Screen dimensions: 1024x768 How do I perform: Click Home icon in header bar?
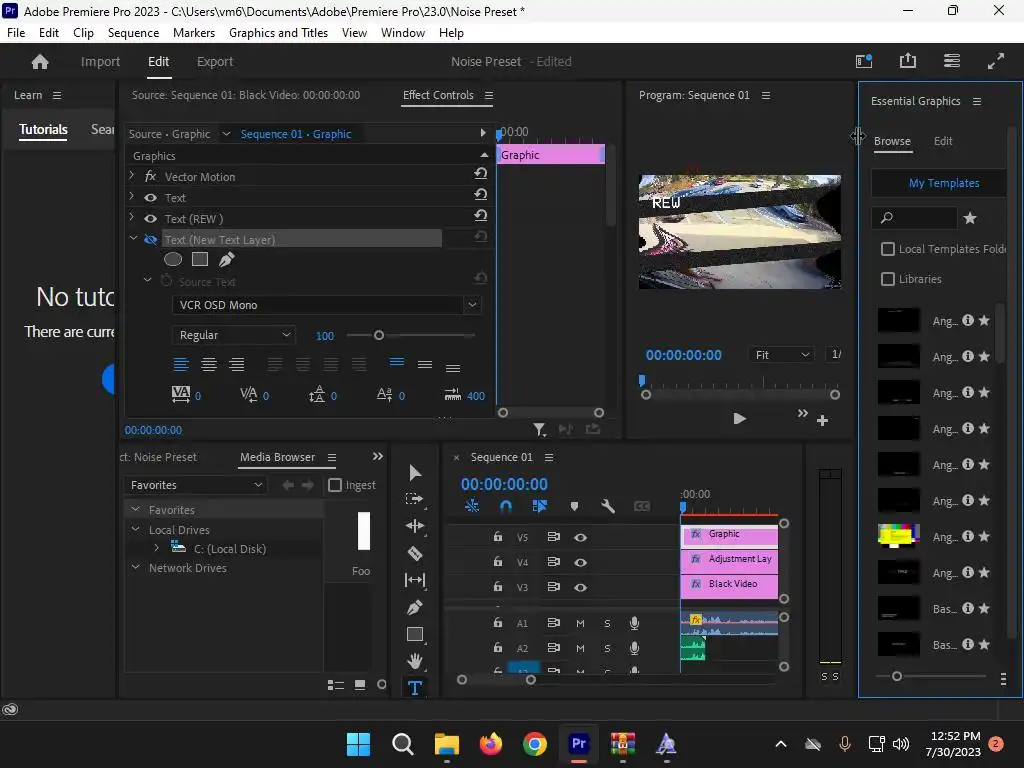40,61
